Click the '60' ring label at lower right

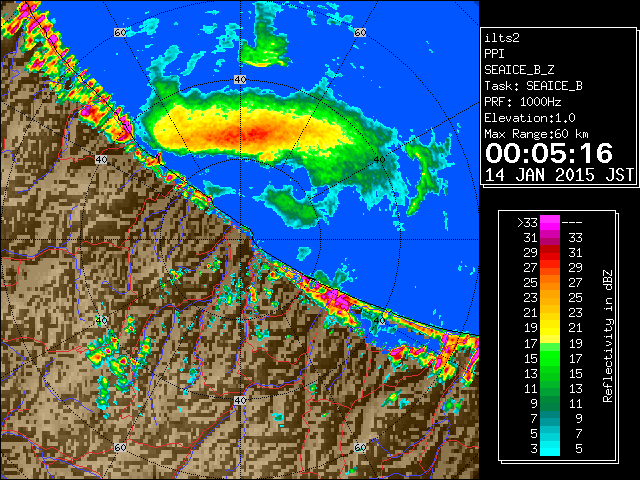point(360,447)
